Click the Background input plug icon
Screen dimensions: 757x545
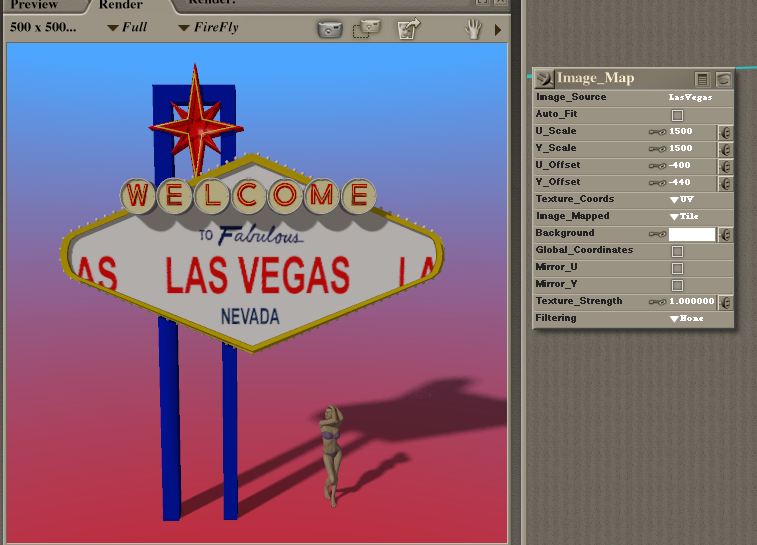(725, 235)
